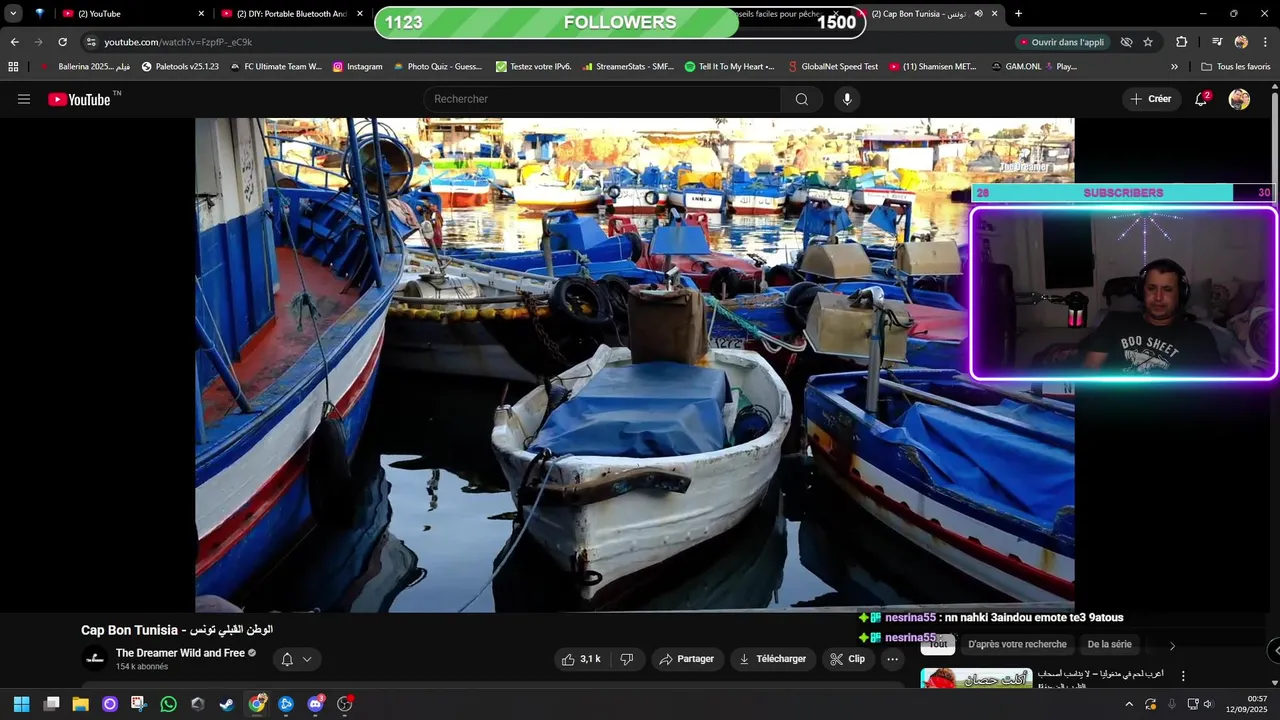This screenshot has width=1280, height=720.
Task: Open the StreamerStats bookmark
Action: coord(627,67)
